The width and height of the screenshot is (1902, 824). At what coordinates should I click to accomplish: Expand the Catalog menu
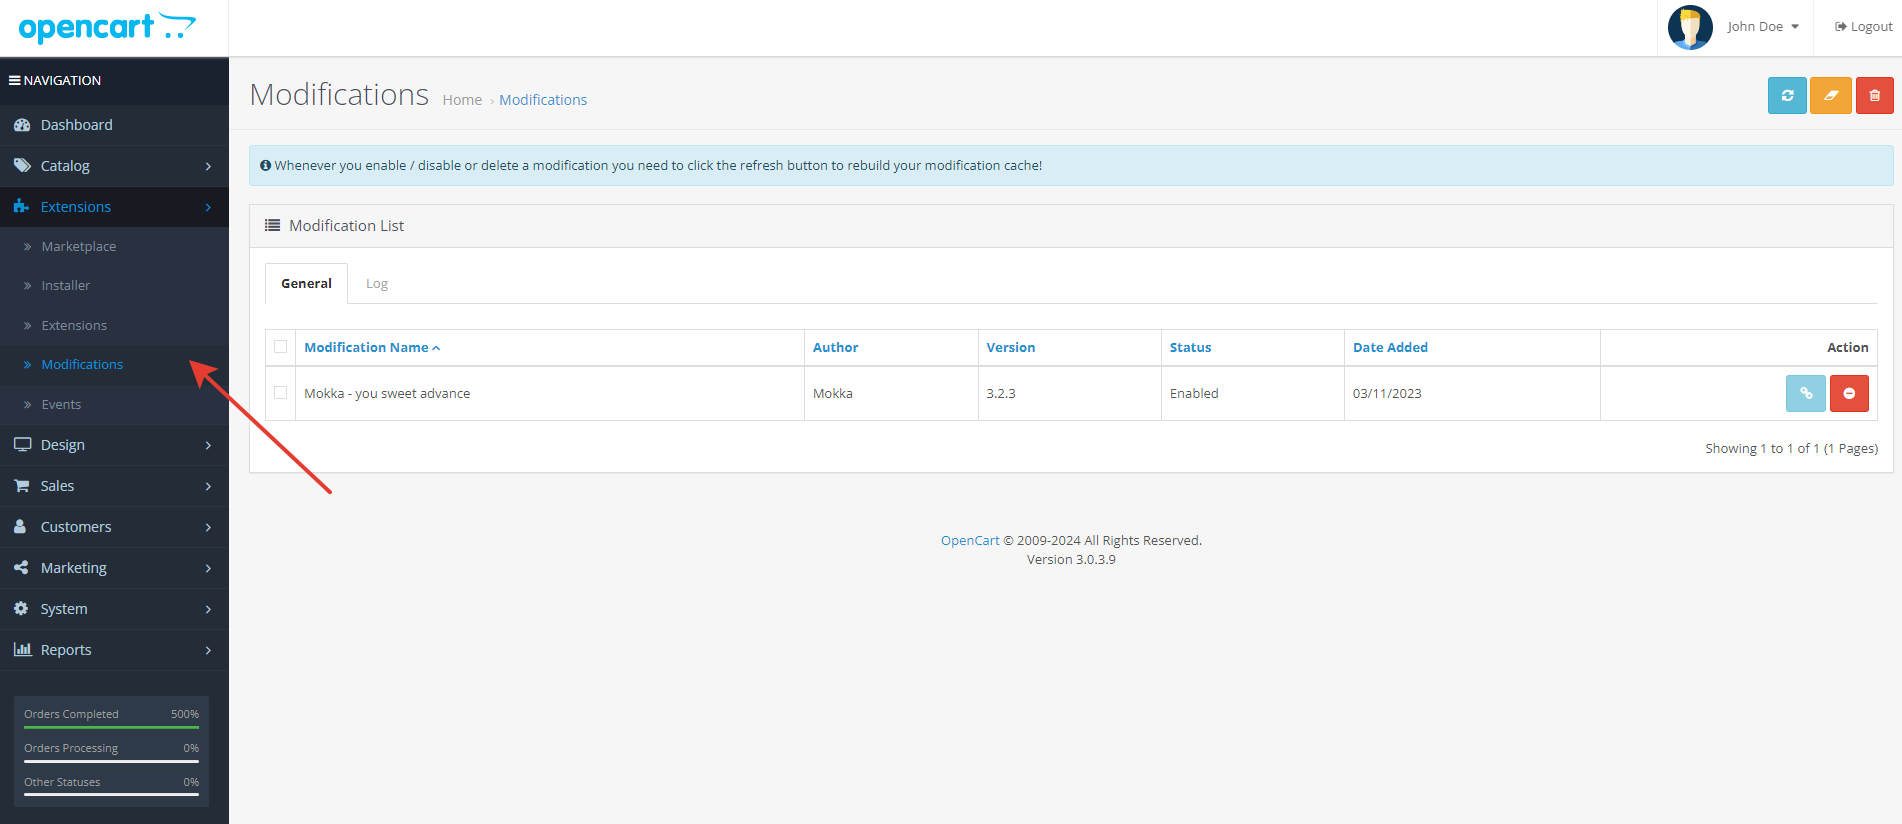click(65, 166)
